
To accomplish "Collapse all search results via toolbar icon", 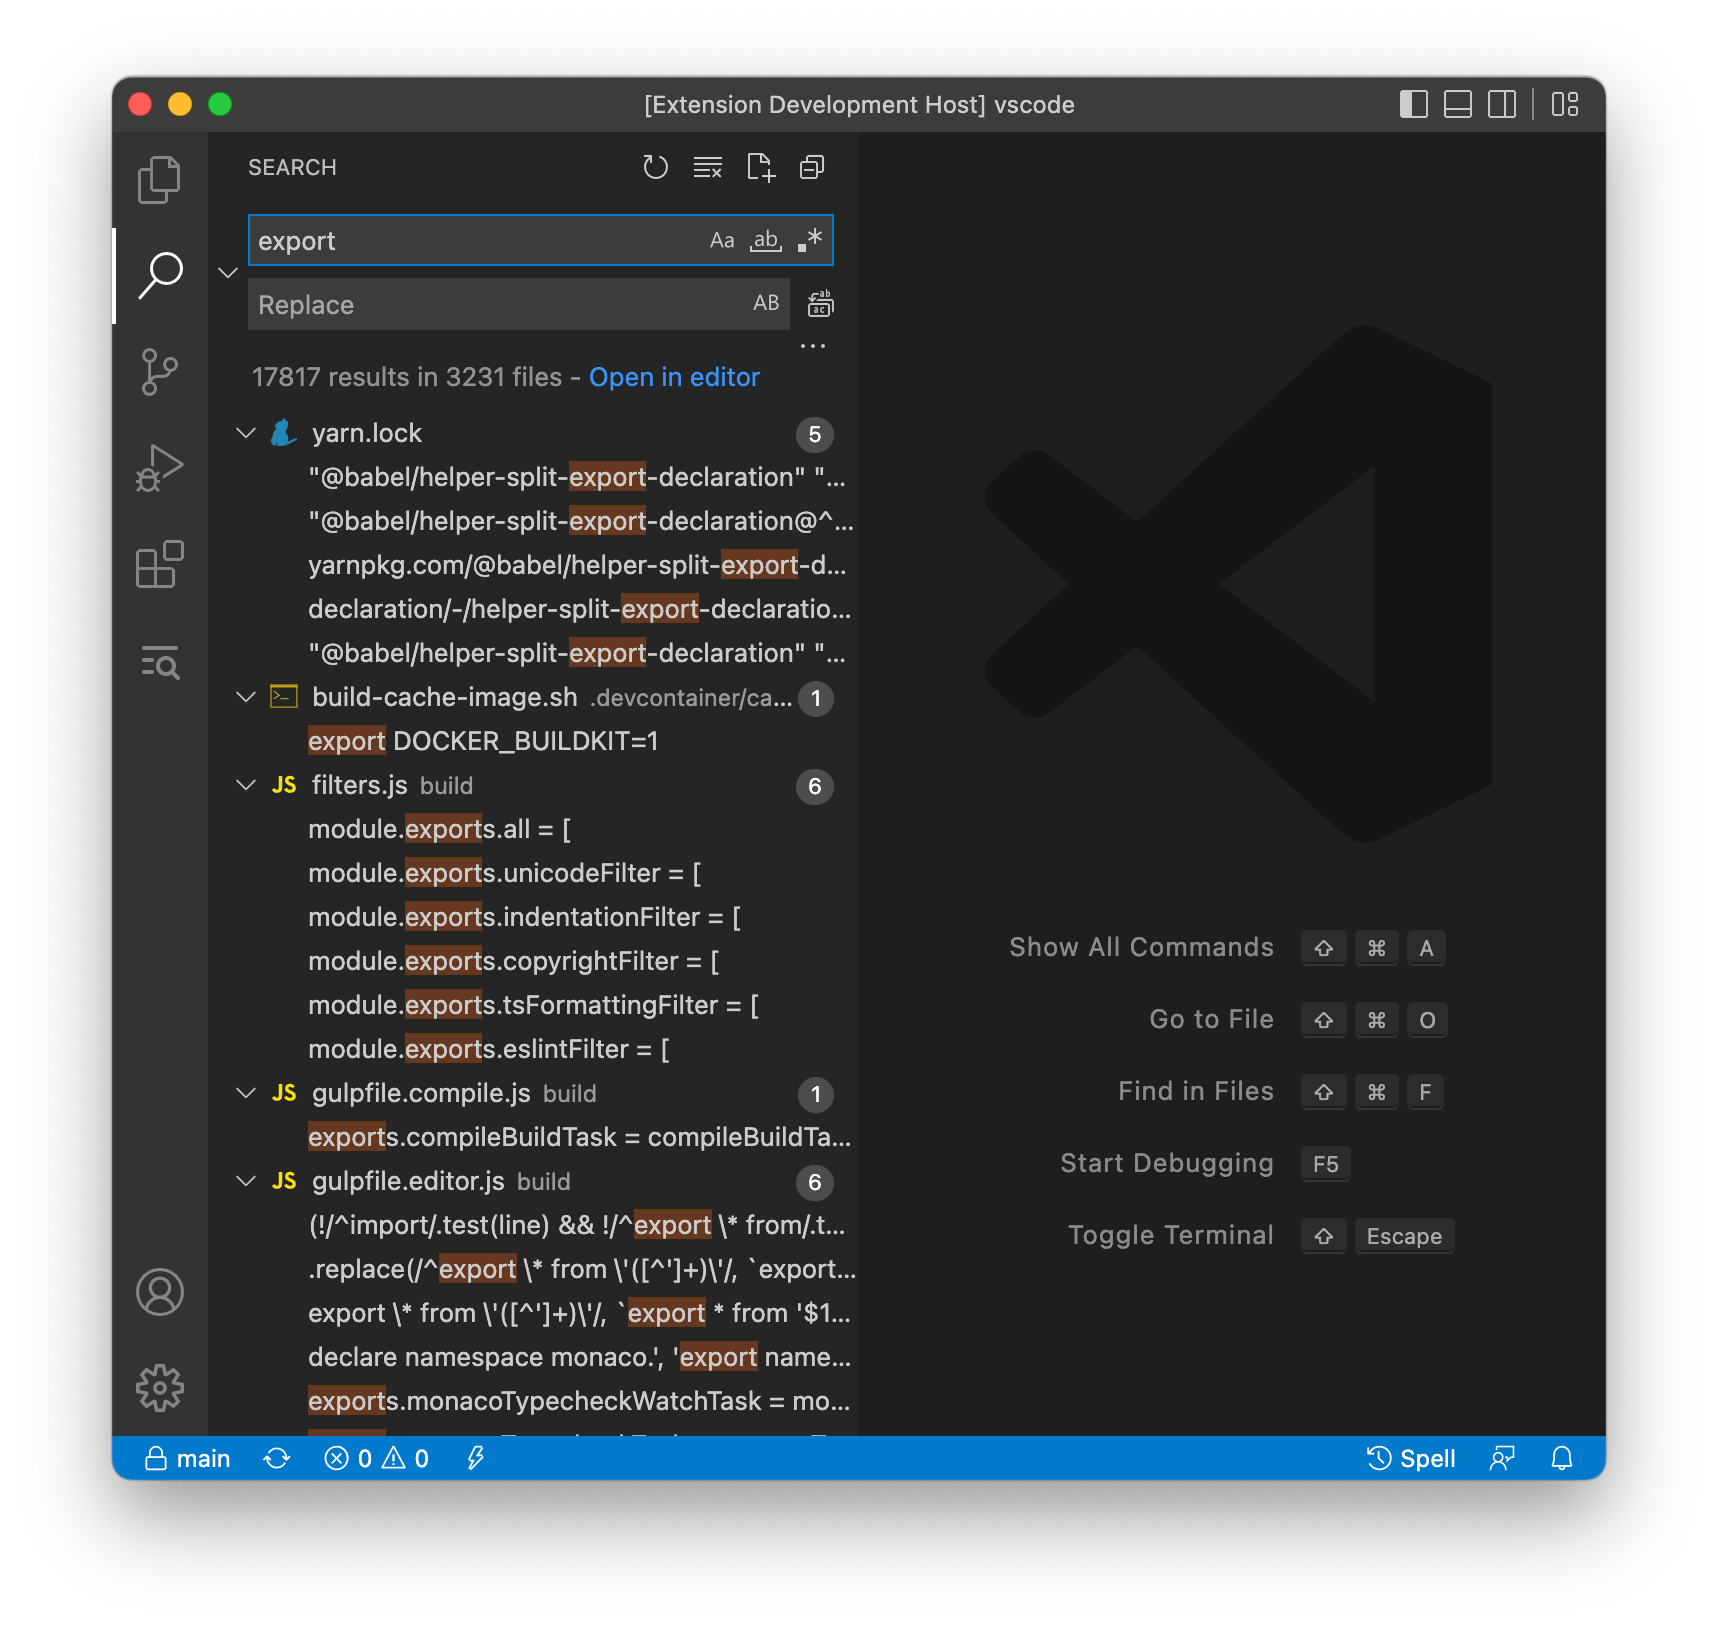I will (x=811, y=167).
